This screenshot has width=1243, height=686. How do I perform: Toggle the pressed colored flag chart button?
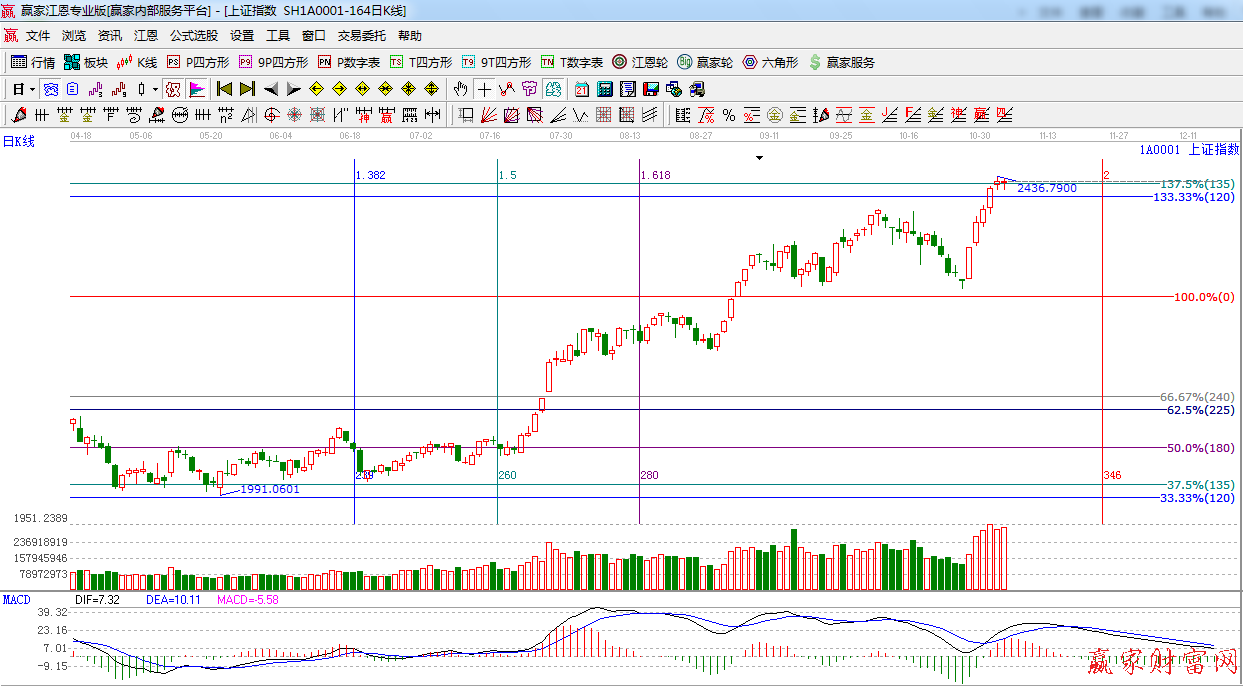(197, 89)
